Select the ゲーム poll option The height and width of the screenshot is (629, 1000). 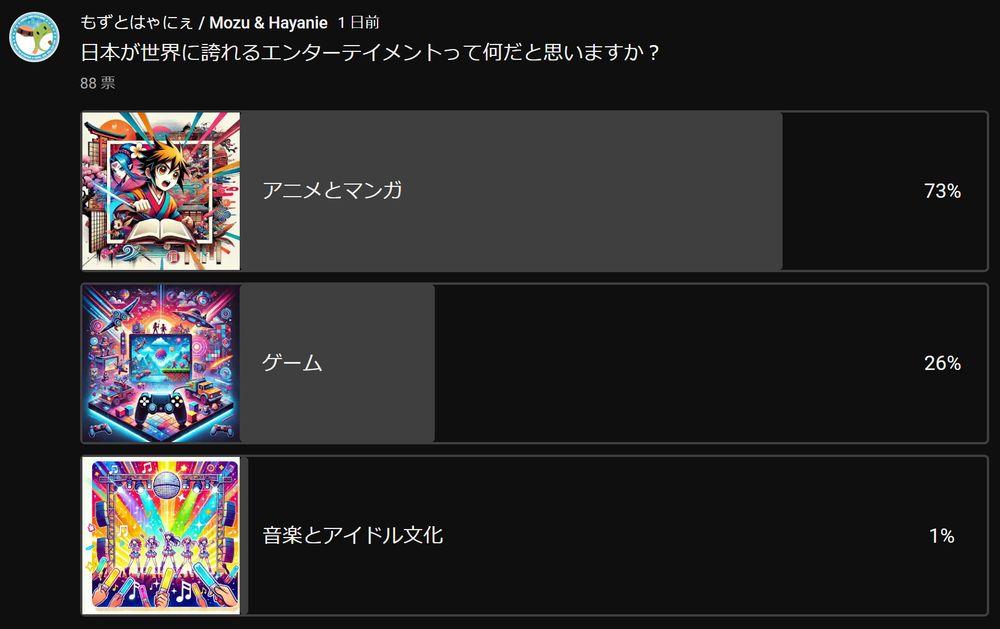click(x=534, y=363)
